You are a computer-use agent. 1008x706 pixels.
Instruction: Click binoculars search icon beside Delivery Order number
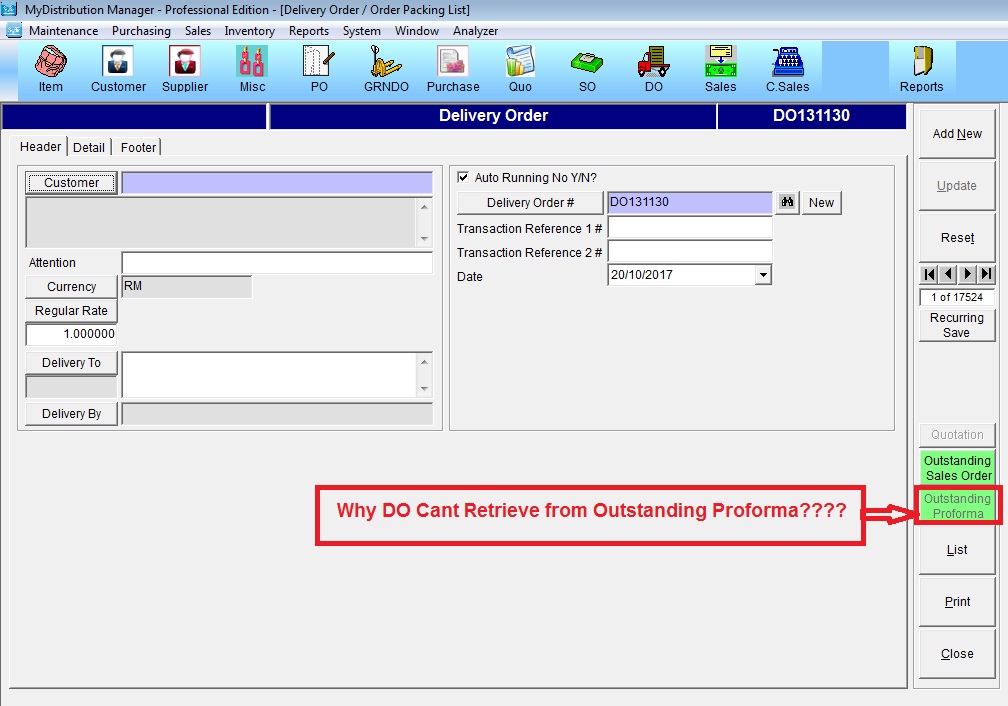point(787,203)
